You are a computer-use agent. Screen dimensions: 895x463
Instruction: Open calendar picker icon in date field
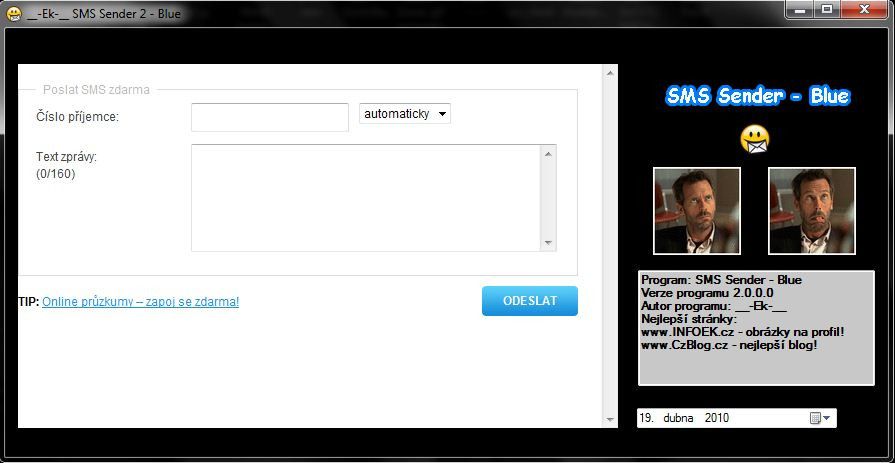[x=815, y=418]
